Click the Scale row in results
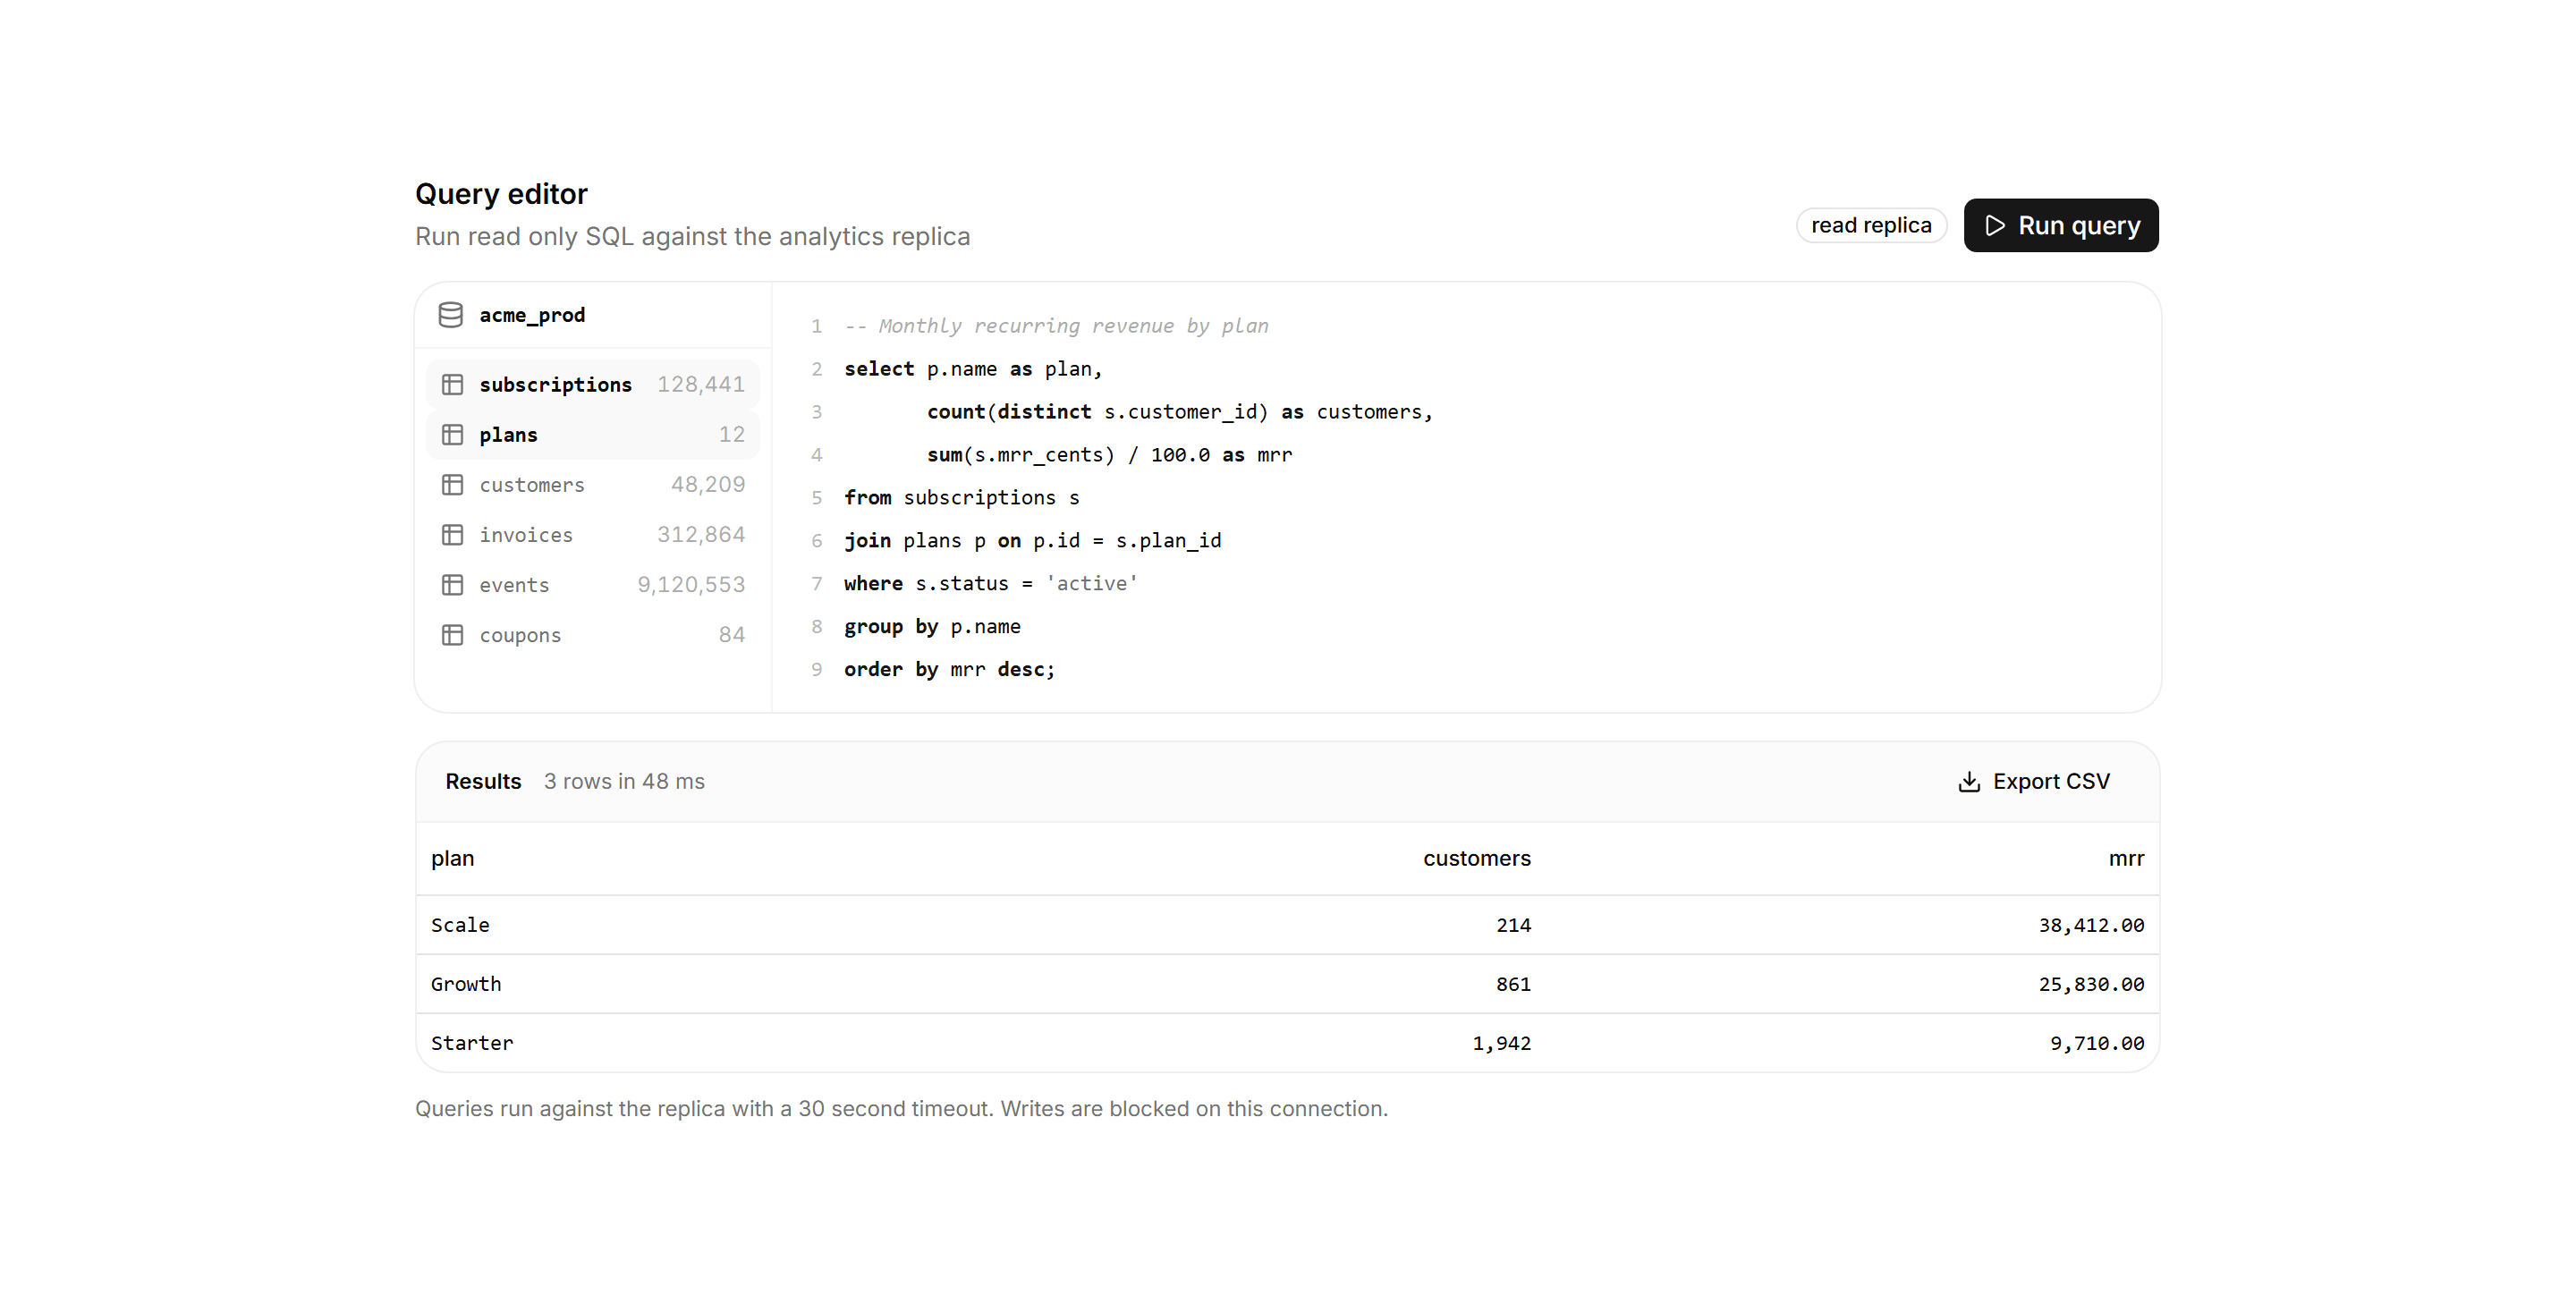 click(1288, 925)
